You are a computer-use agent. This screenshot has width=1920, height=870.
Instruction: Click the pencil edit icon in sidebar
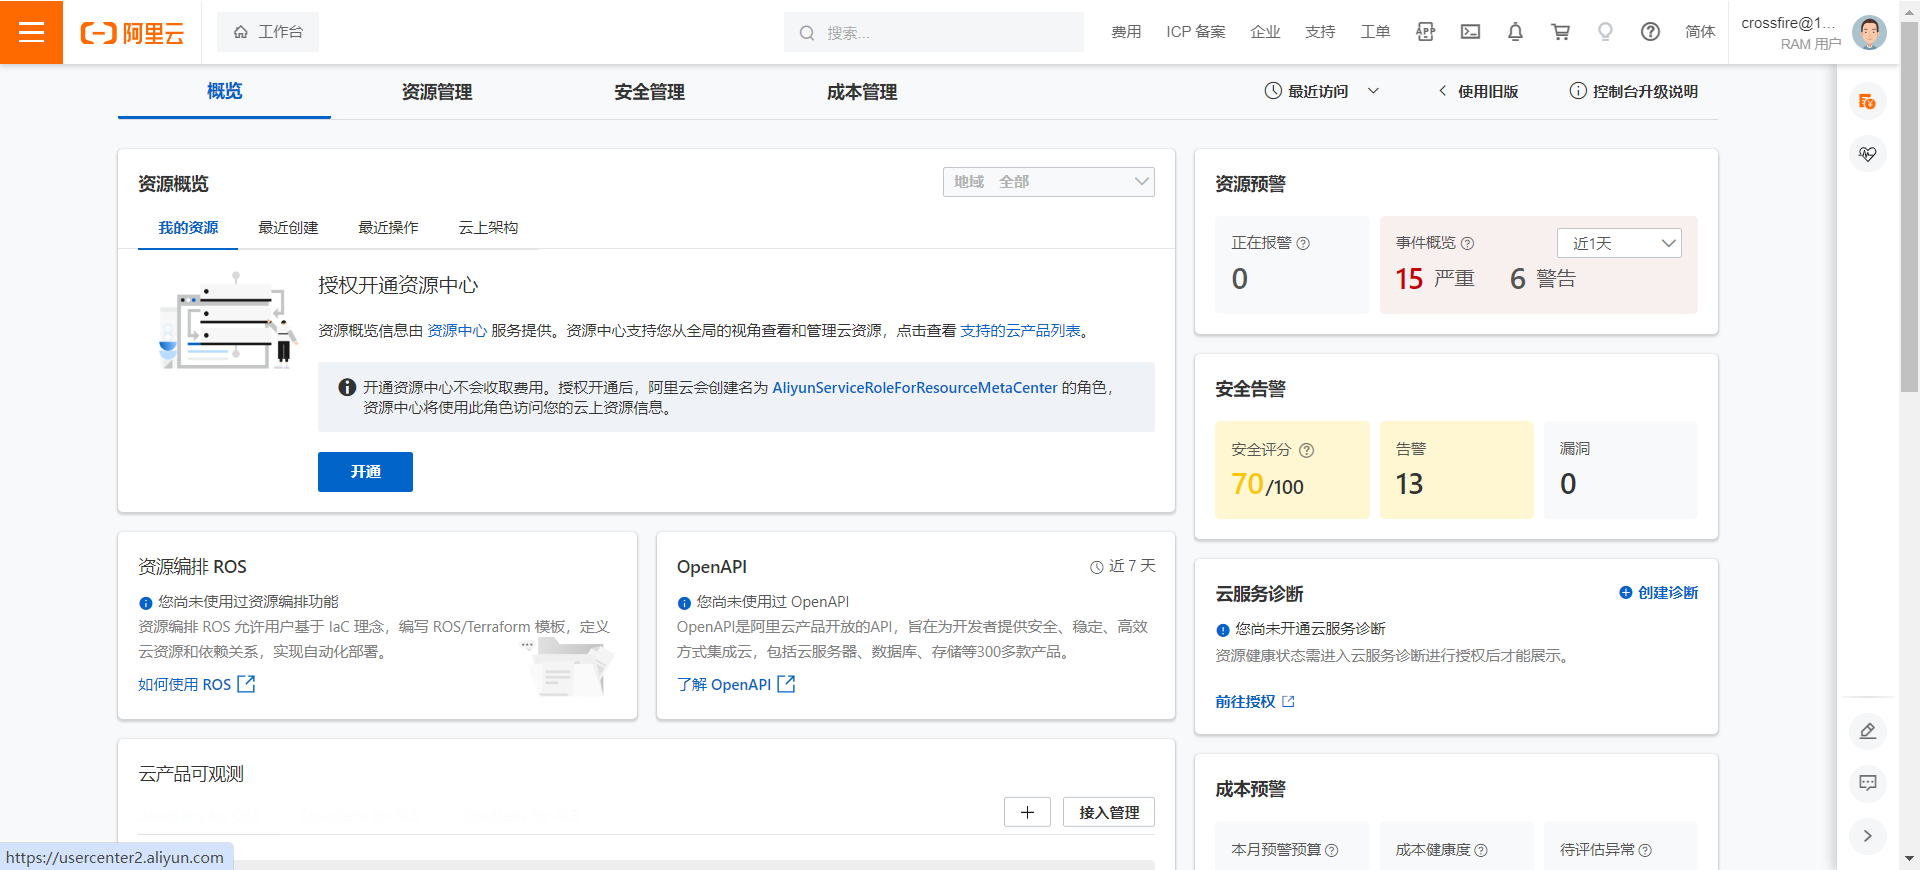point(1867,731)
